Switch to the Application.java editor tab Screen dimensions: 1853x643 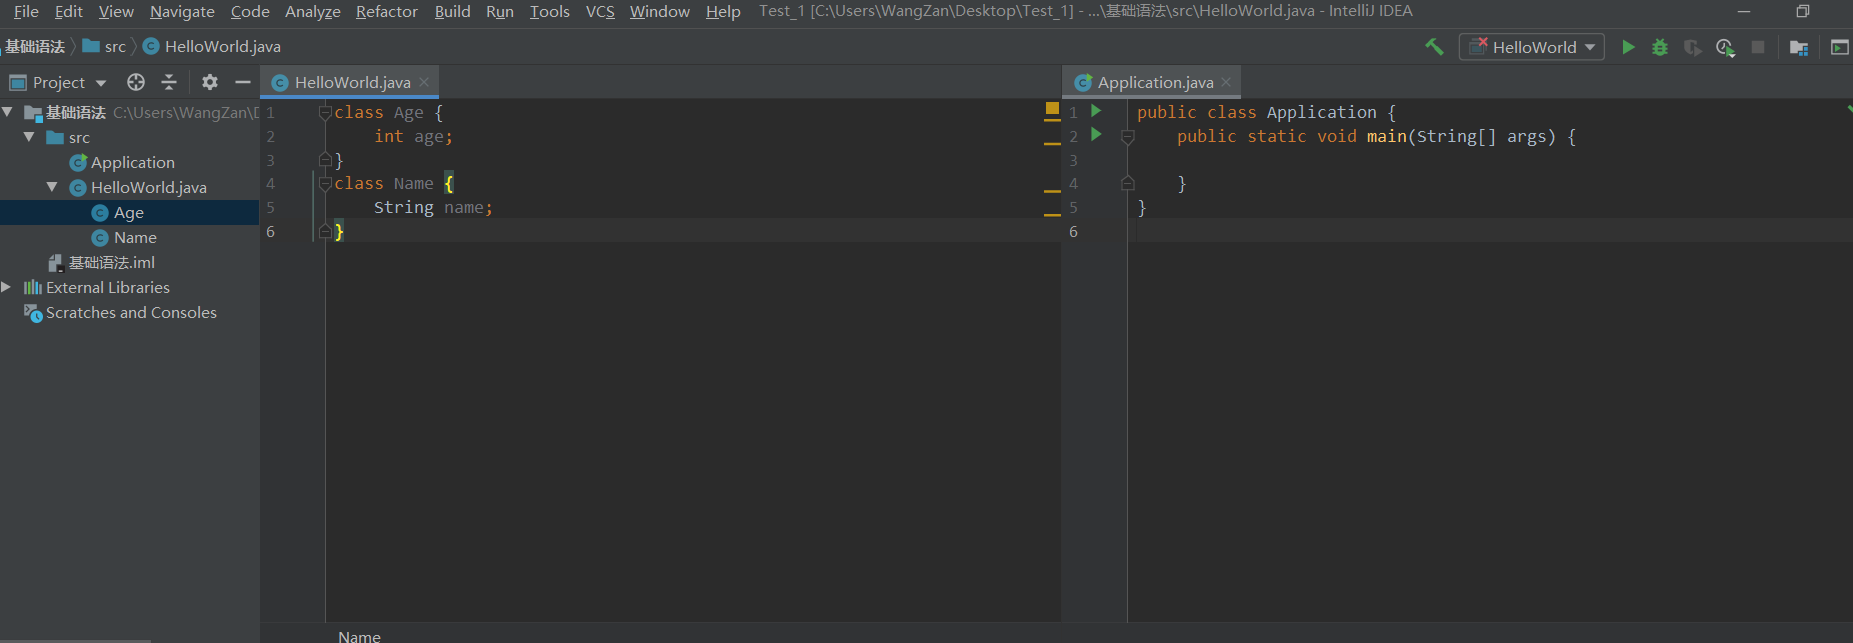pyautogui.click(x=1154, y=82)
